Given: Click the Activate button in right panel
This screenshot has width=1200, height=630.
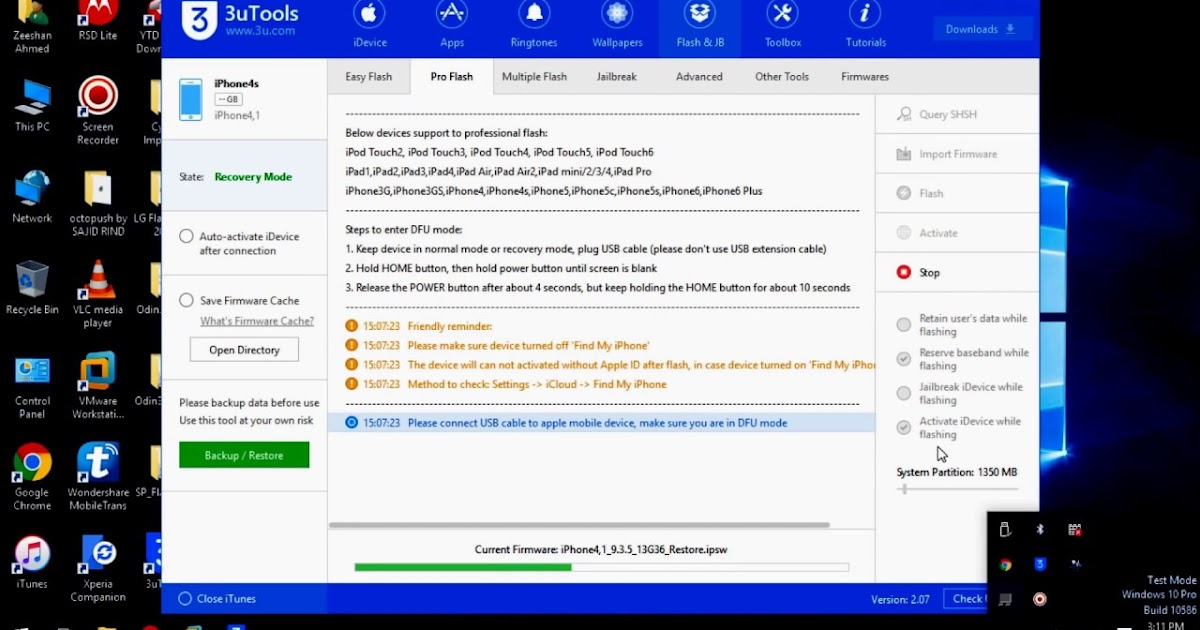Looking at the screenshot, I should coord(957,233).
